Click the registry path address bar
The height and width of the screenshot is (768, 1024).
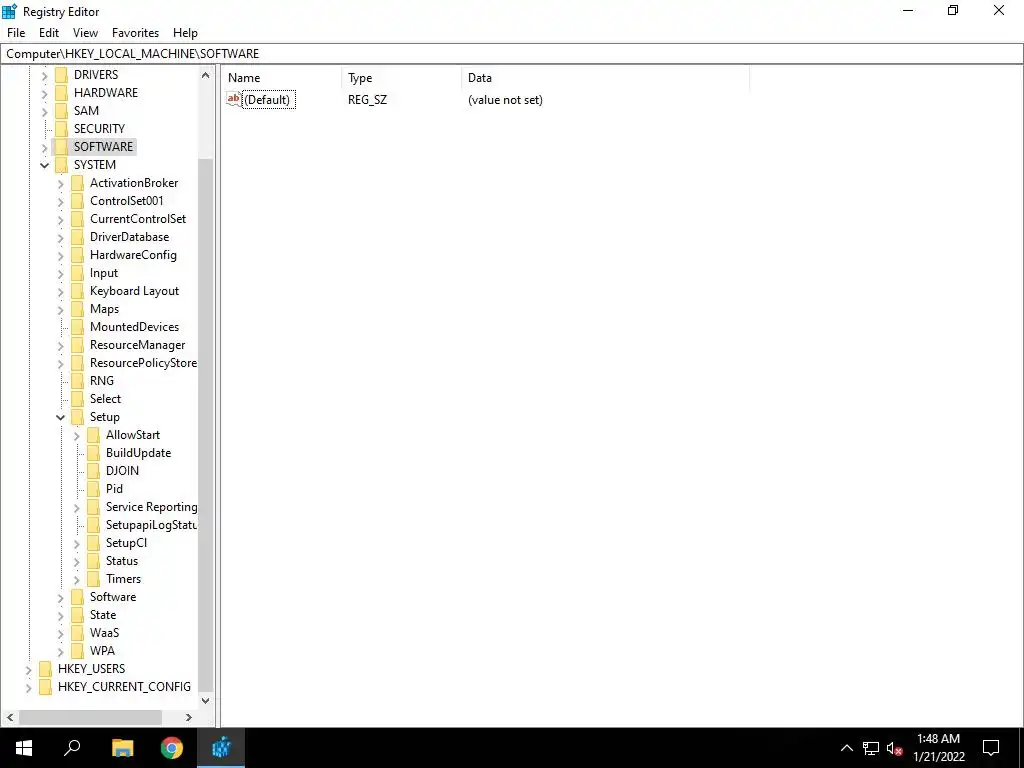coord(512,54)
